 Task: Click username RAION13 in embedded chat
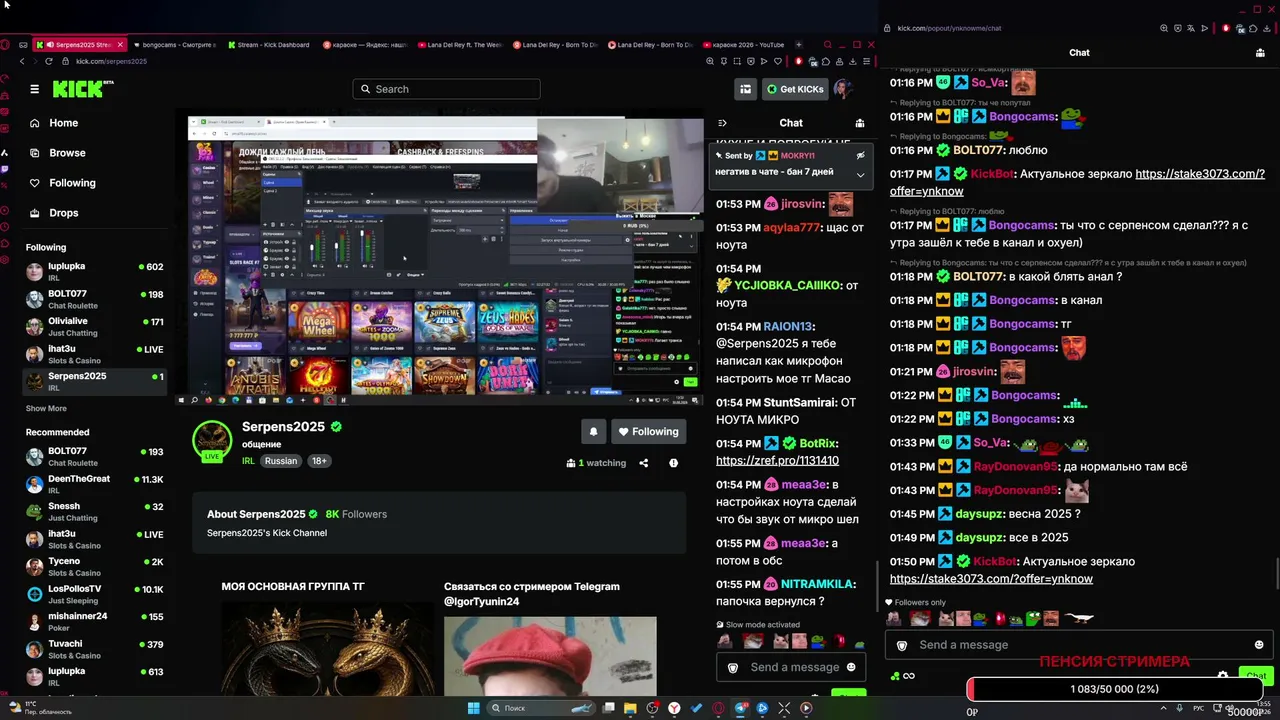788,326
